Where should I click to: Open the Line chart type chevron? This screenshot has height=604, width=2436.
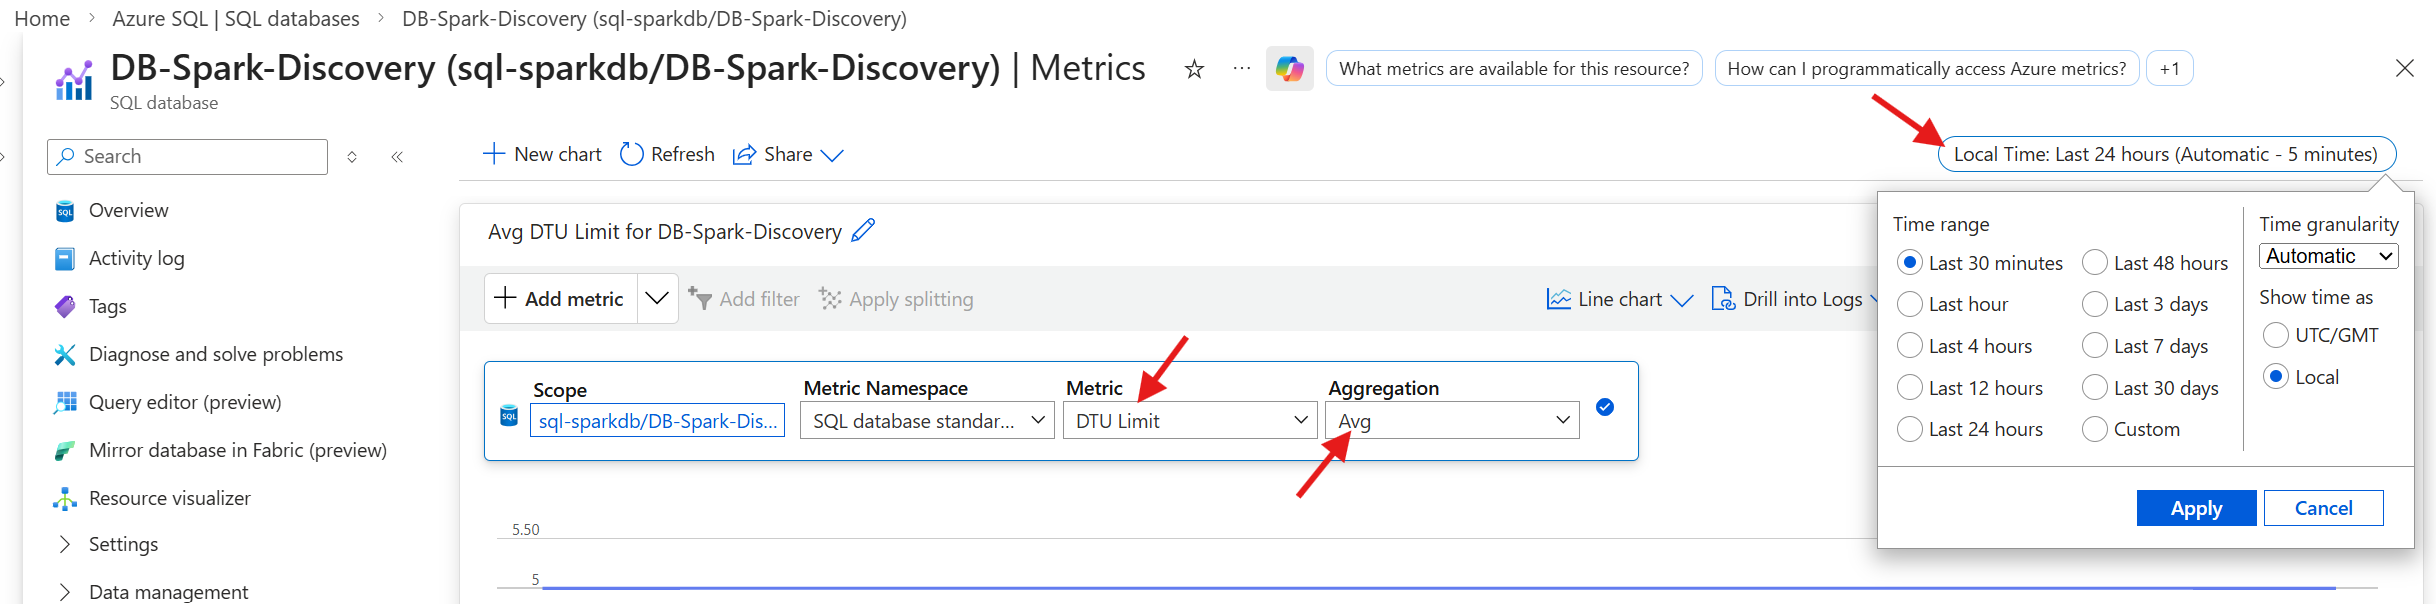(x=1682, y=300)
